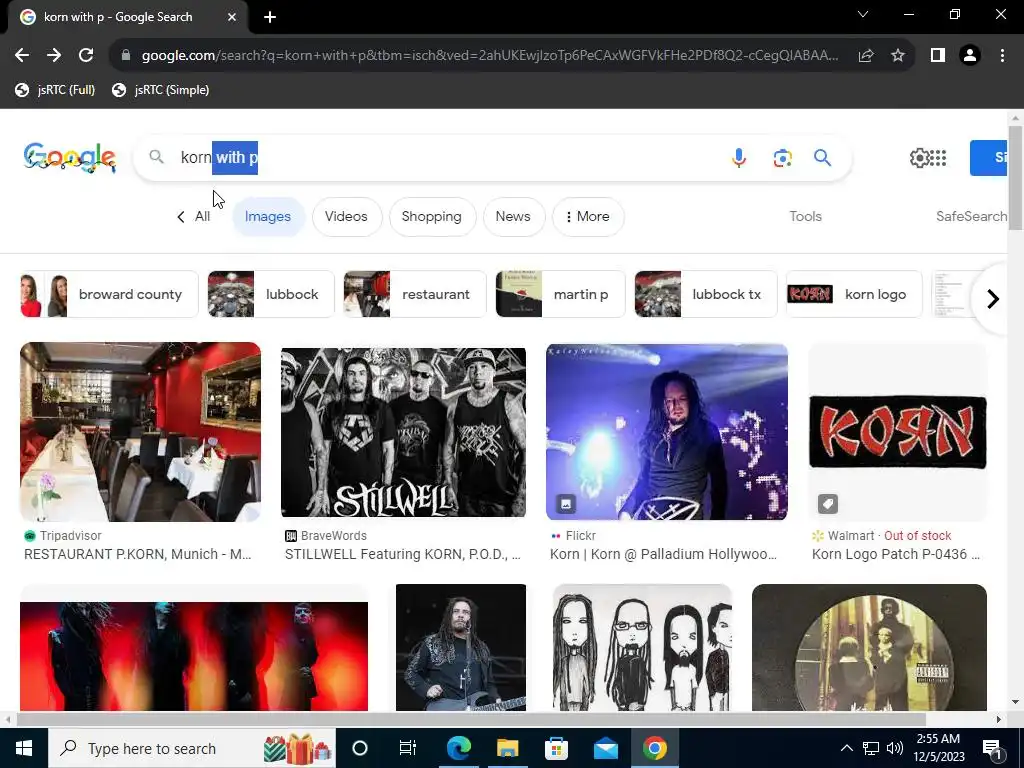Launch Microsoft Edge from taskbar

[458, 748]
